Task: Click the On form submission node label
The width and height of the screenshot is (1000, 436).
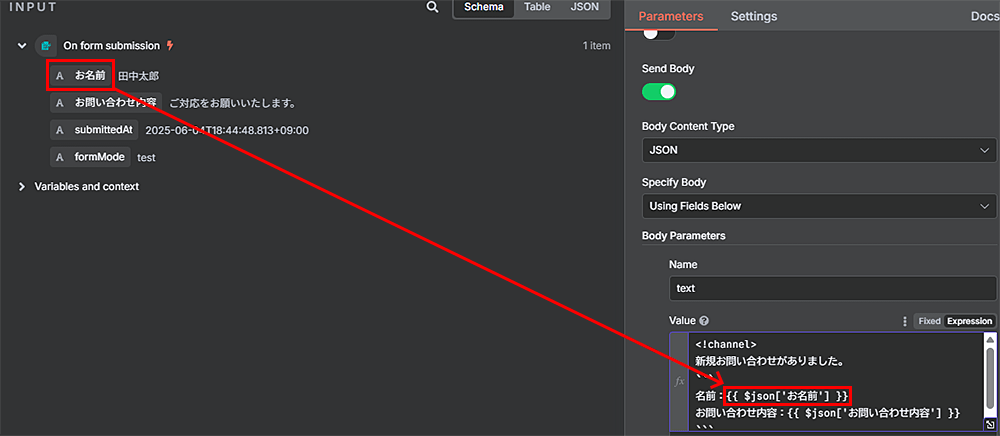Action: pyautogui.click(x=112, y=46)
